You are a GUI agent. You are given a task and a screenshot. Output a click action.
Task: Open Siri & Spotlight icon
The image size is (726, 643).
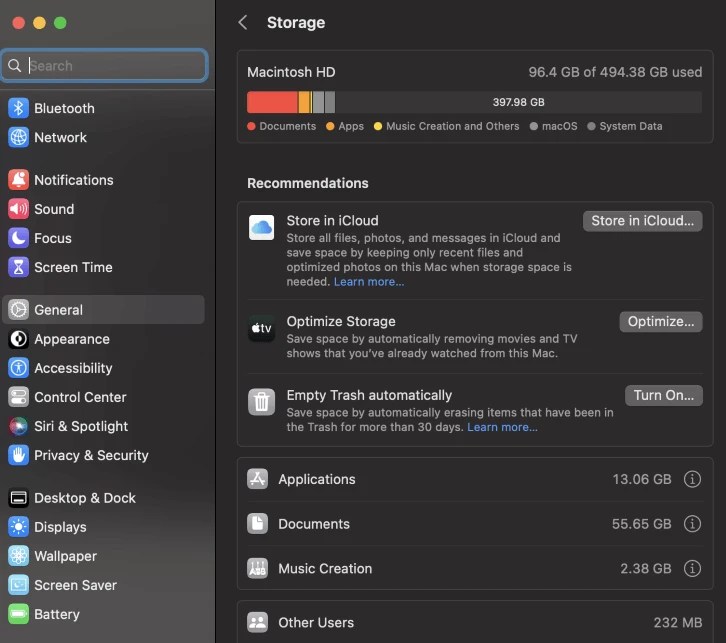tap(19, 426)
